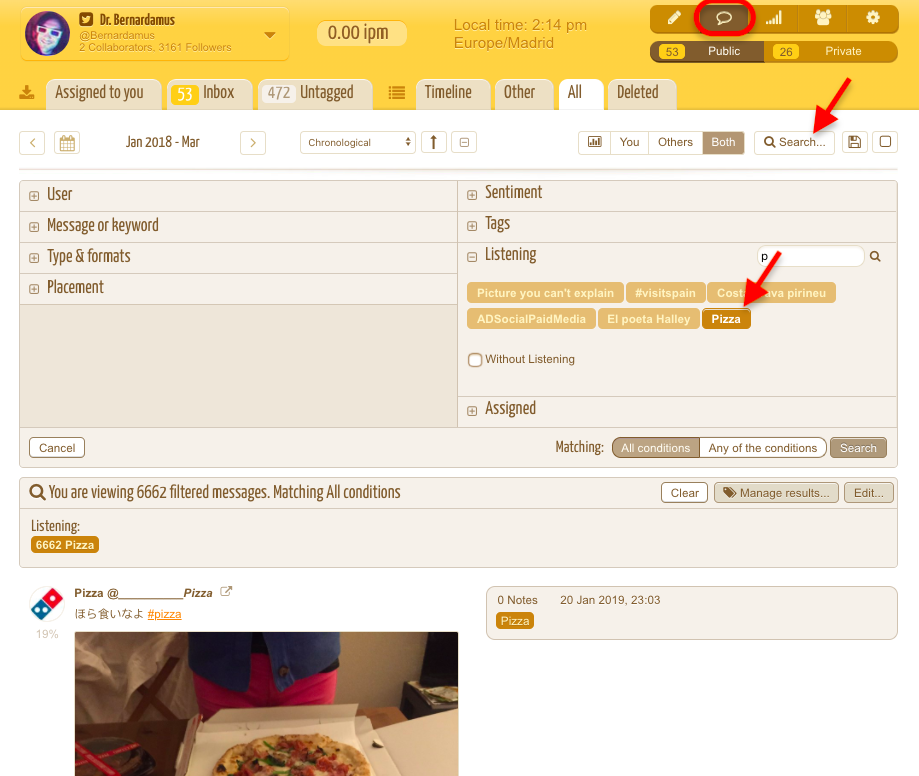The width and height of the screenshot is (919, 776).
Task: Open the Assigned to you tab
Action: pos(104,94)
